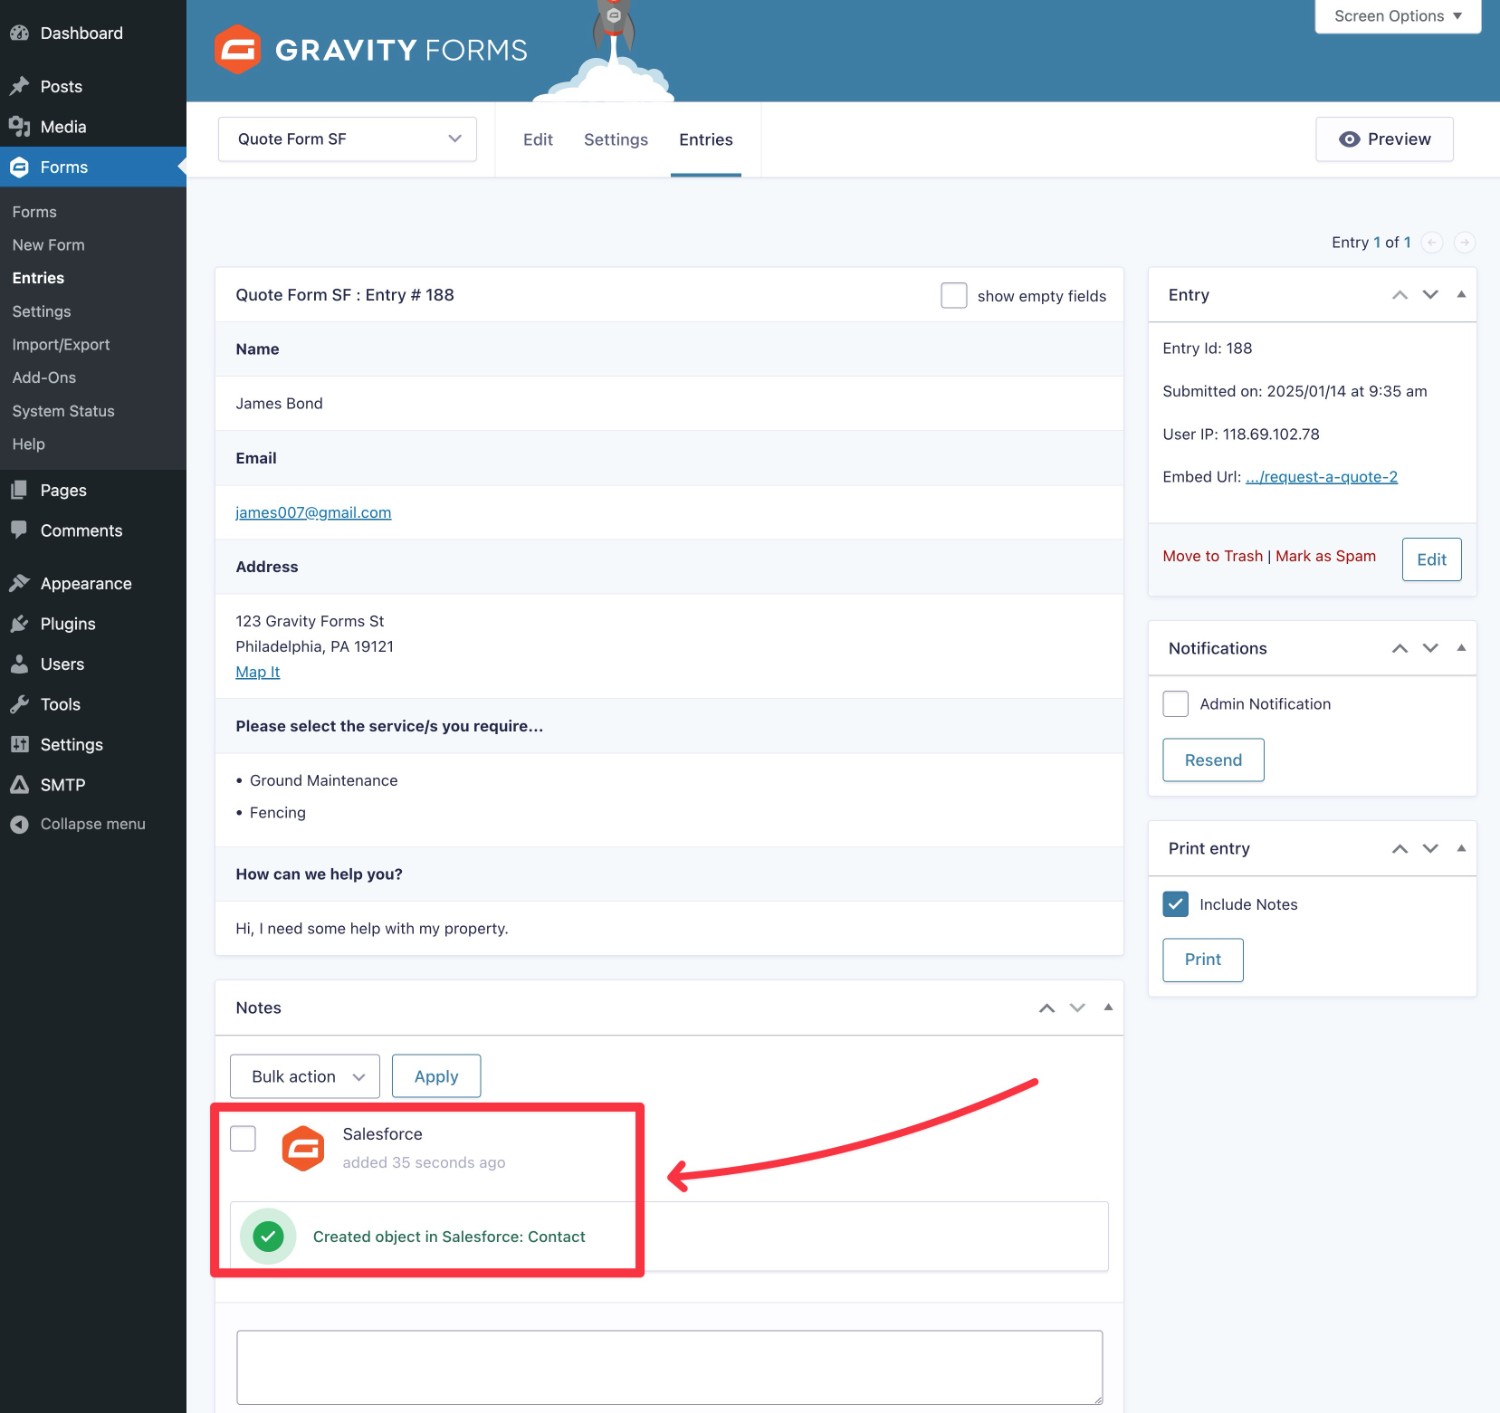Move the Notes panel up
This screenshot has width=1500, height=1413.
click(x=1047, y=1008)
